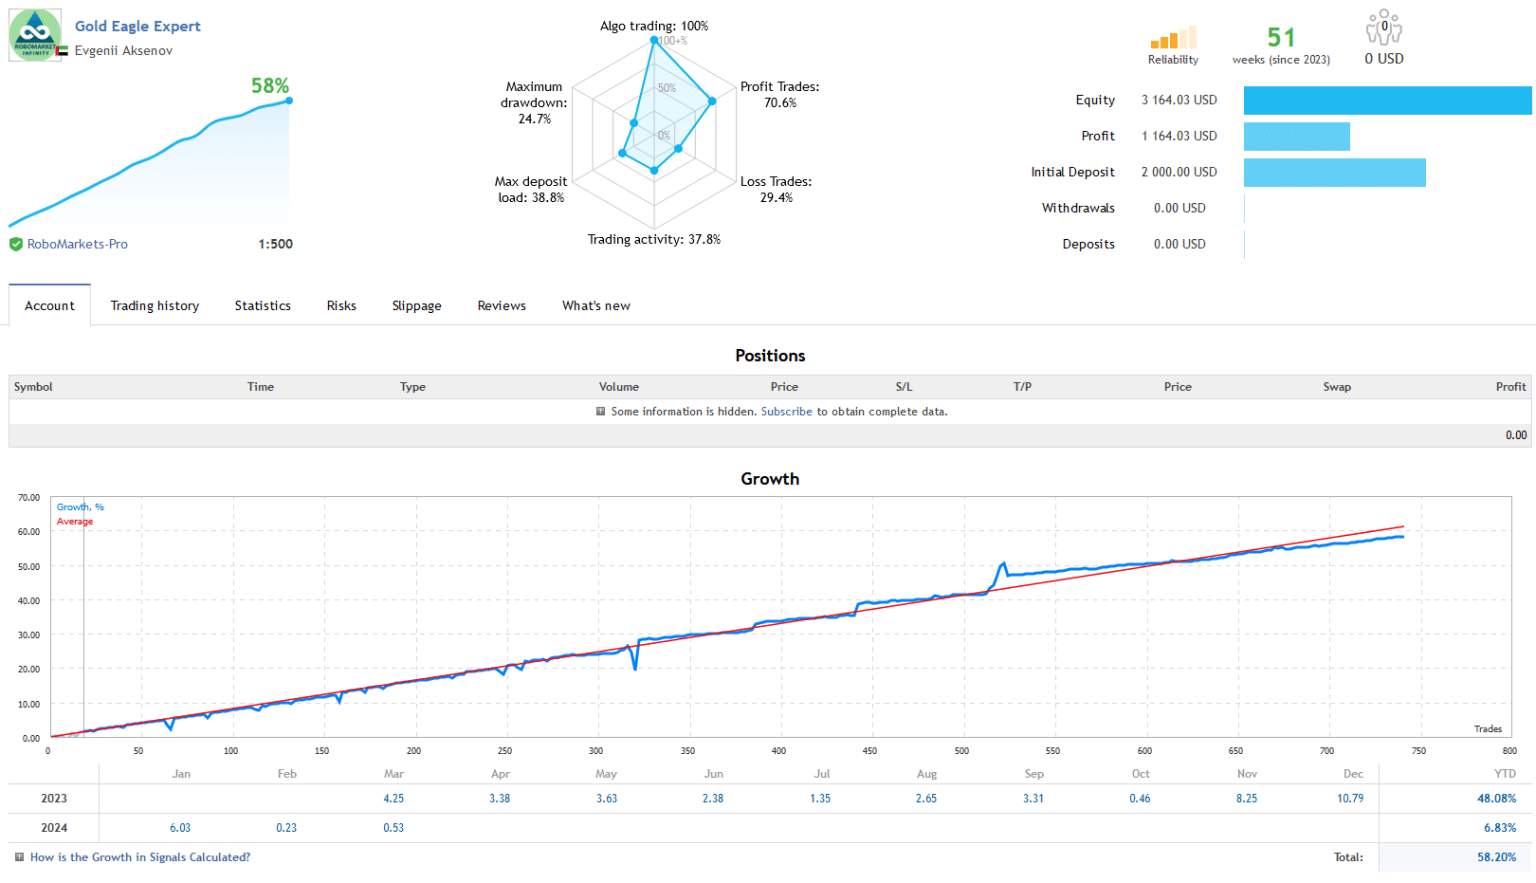1536x883 pixels.
Task: Click the RoboMarkets Infinity signal logo
Action: [x=35, y=34]
